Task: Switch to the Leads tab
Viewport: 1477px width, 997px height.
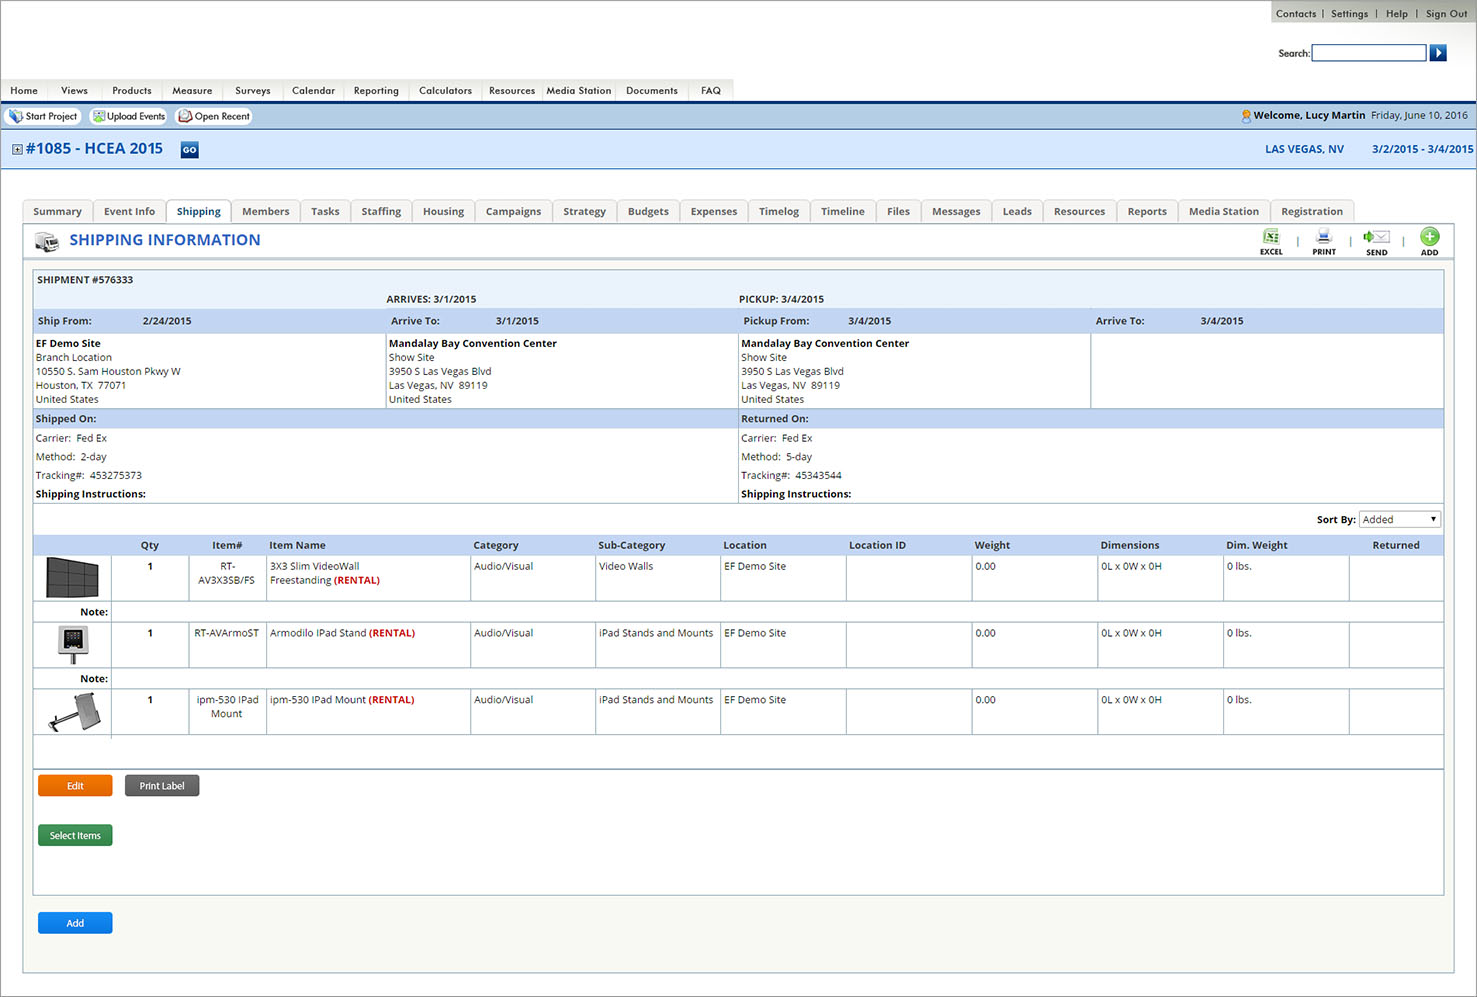Action: click(x=1017, y=211)
